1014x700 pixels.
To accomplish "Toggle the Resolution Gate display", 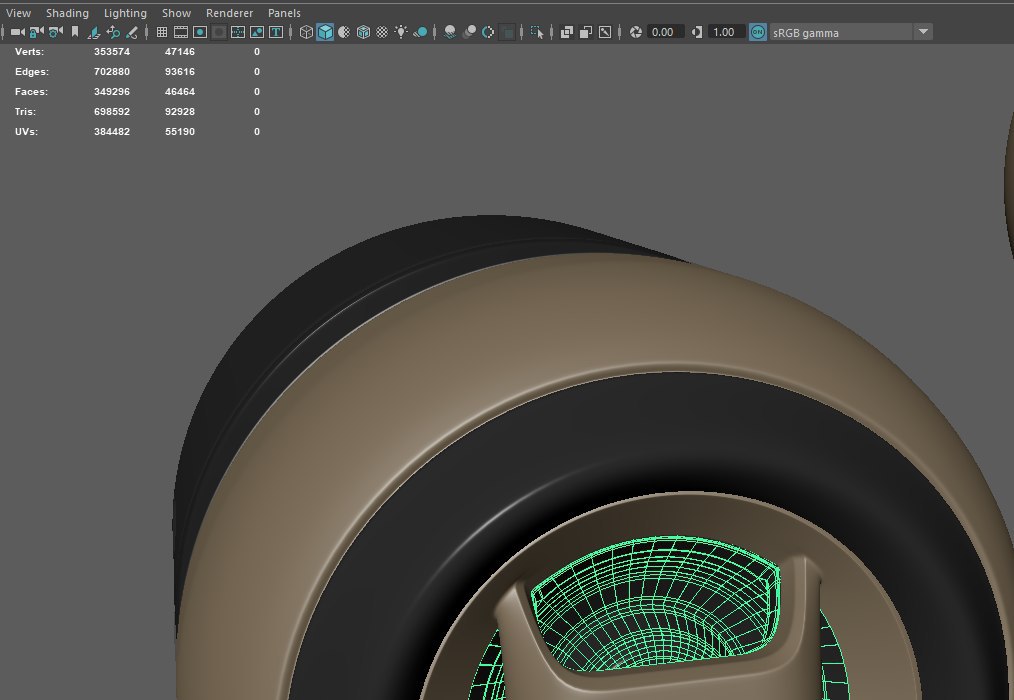I will click(200, 32).
